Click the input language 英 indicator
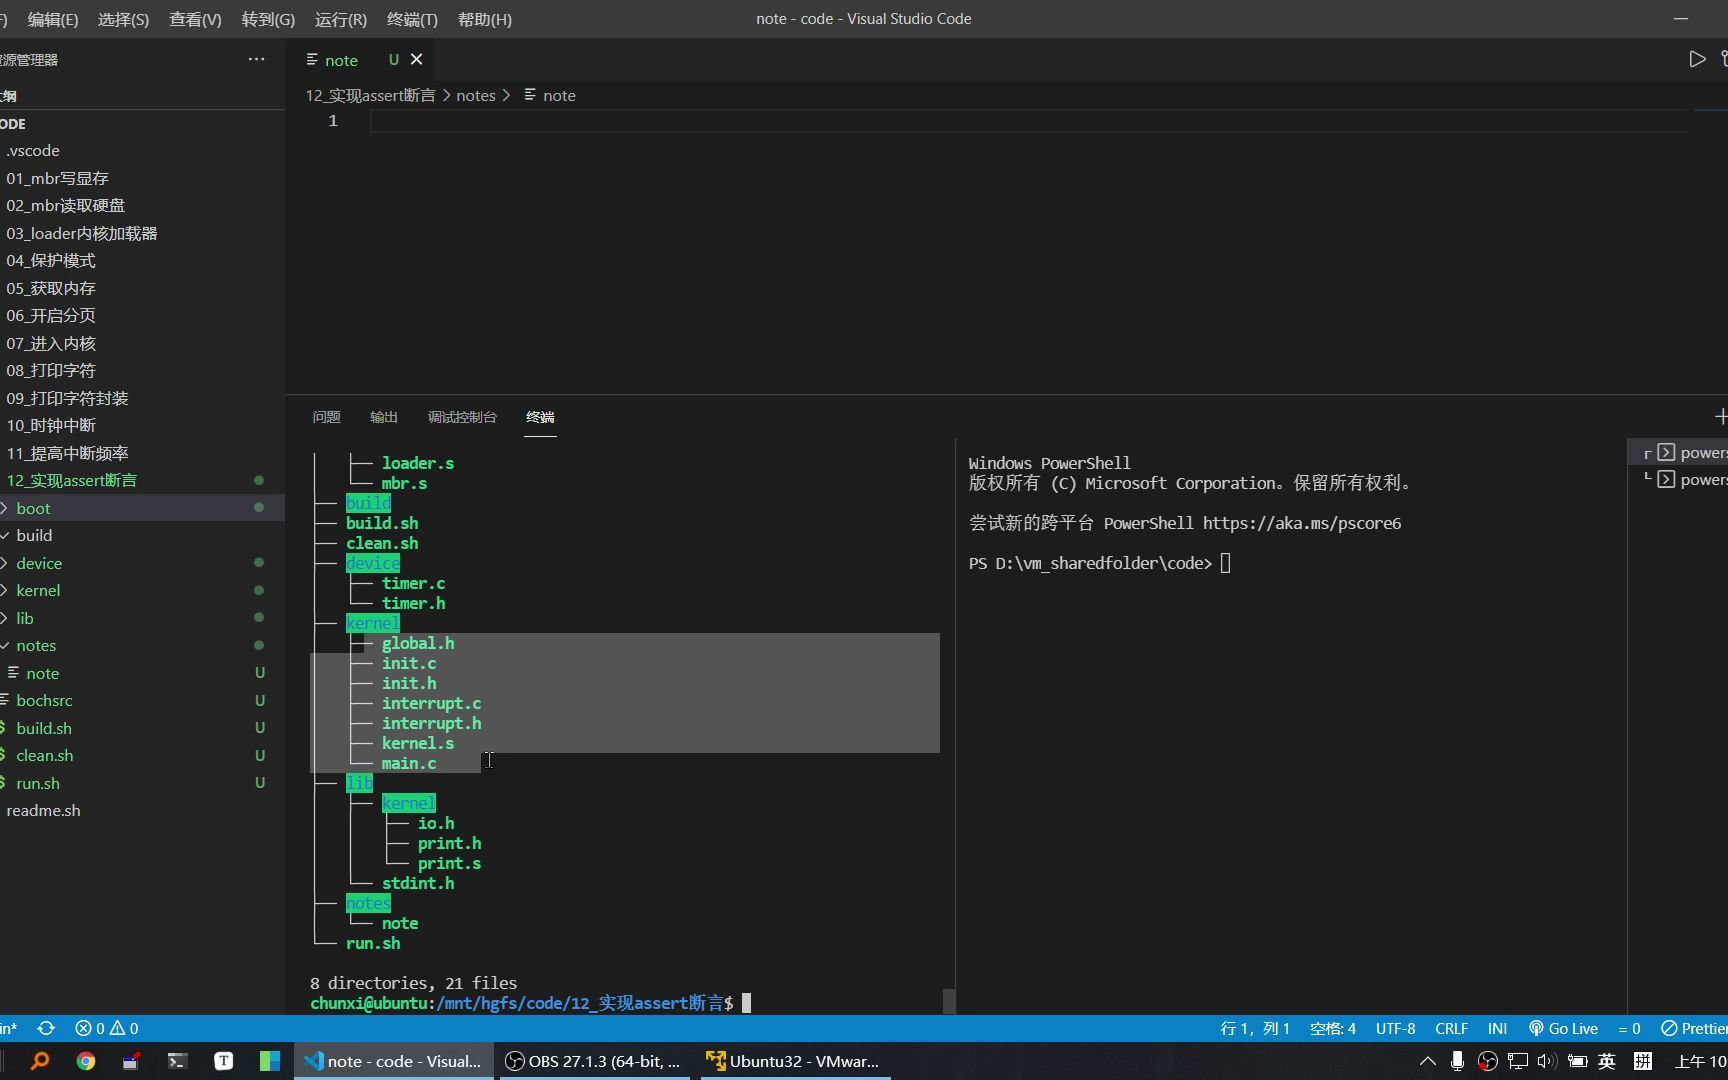The image size is (1728, 1080). point(1607,1061)
